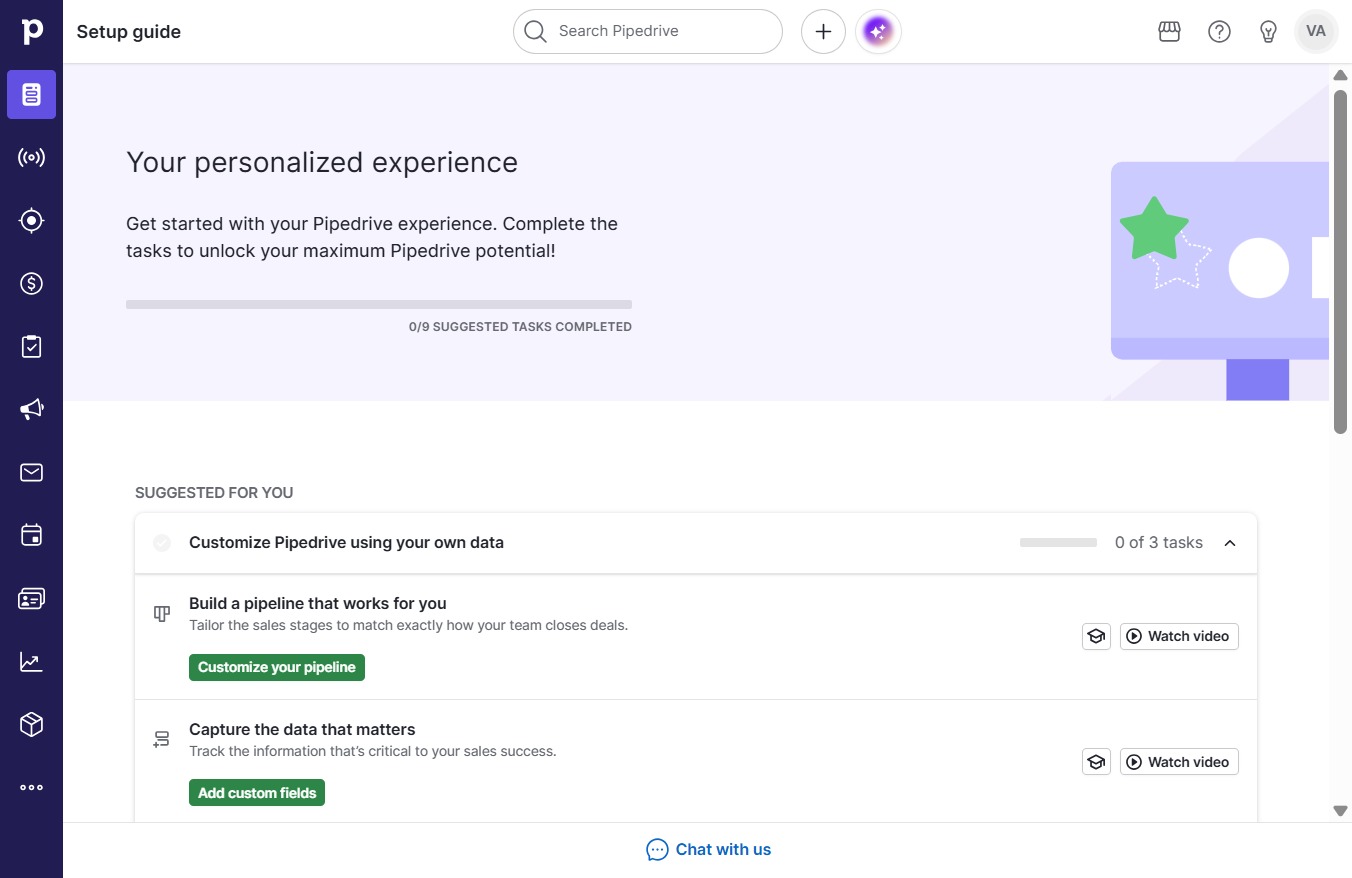Viewport: 1352px width, 878px height.
Task: Click the Setup guide page title
Action: click(x=129, y=32)
